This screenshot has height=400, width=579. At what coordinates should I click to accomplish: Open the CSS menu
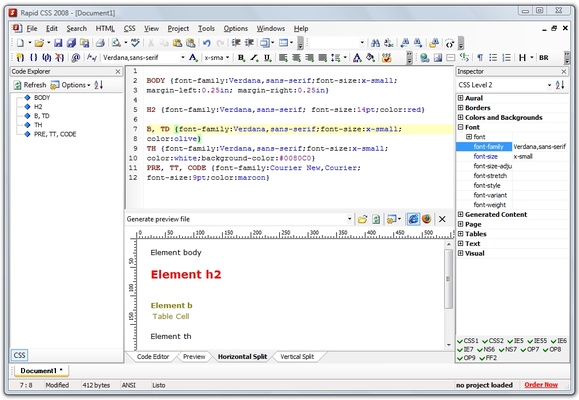130,28
